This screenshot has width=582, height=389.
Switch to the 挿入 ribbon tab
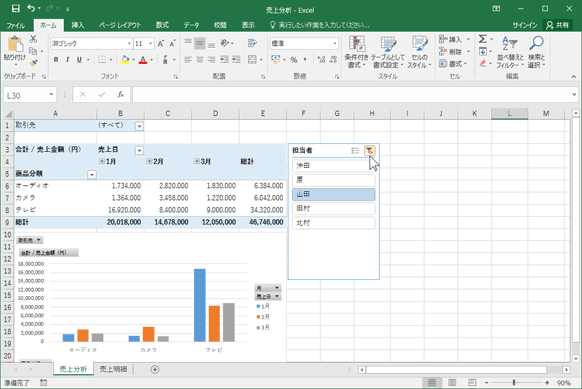click(78, 25)
